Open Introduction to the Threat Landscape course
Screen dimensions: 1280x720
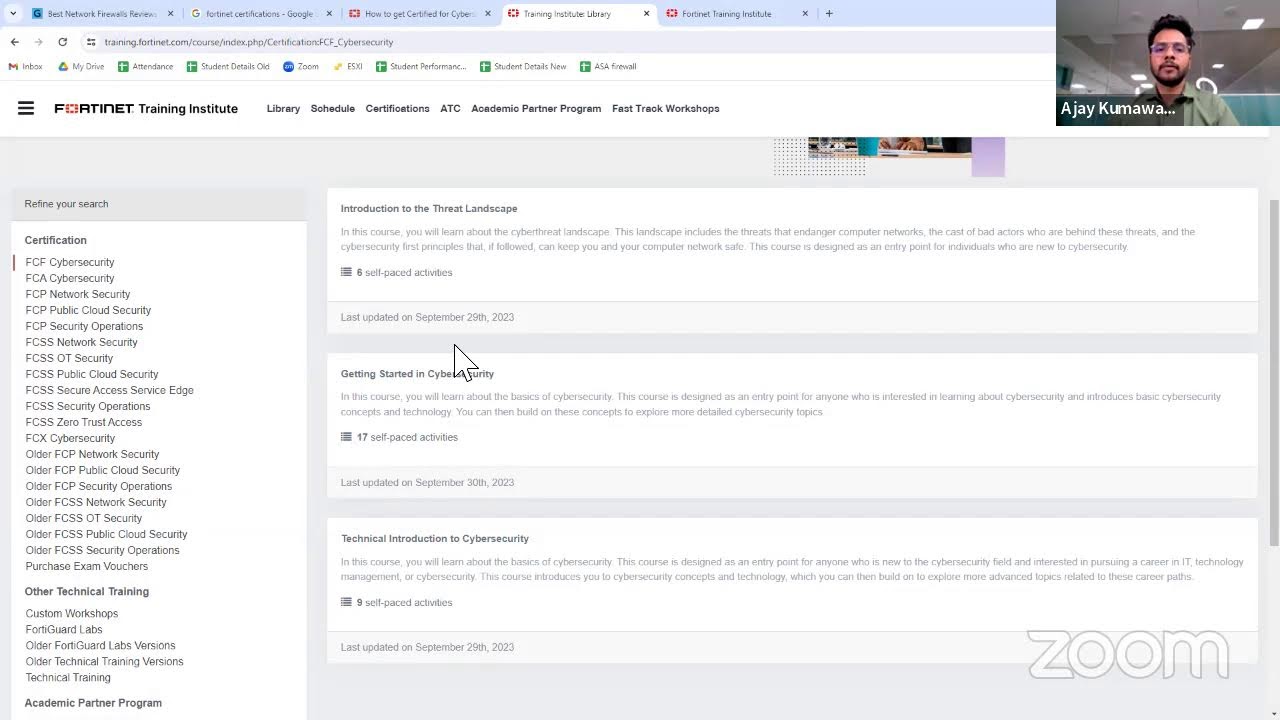tap(429, 208)
